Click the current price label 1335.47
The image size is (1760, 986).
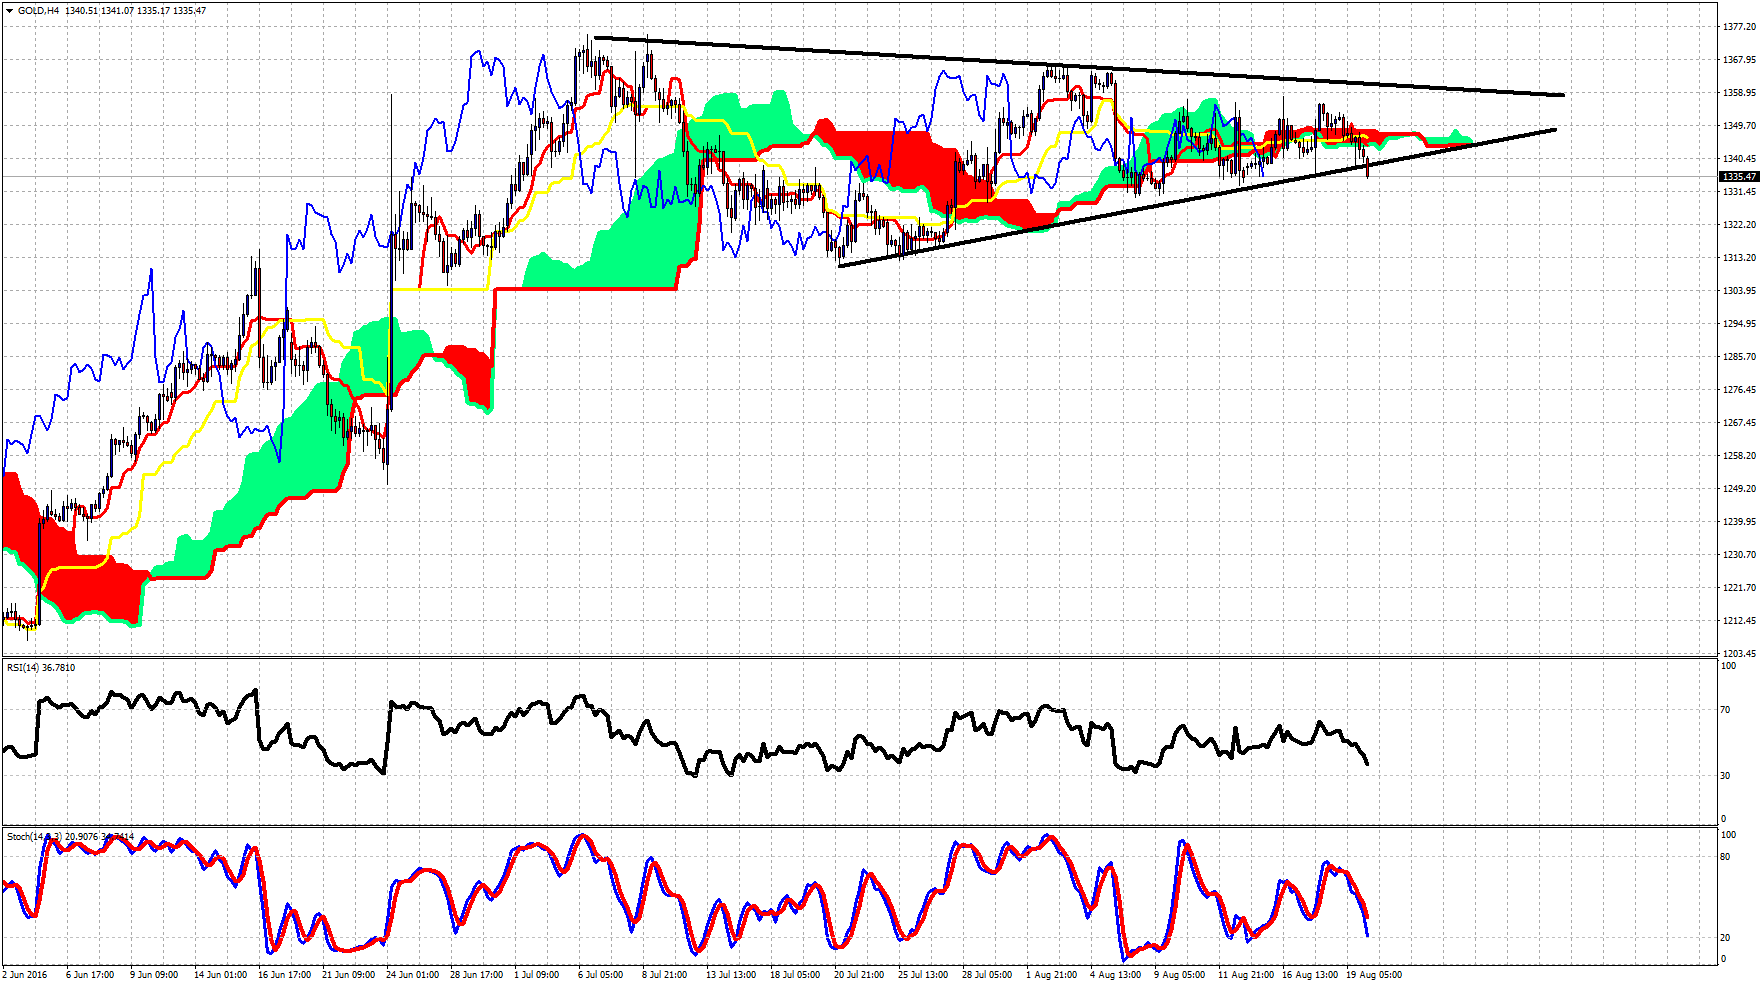pyautogui.click(x=1738, y=176)
